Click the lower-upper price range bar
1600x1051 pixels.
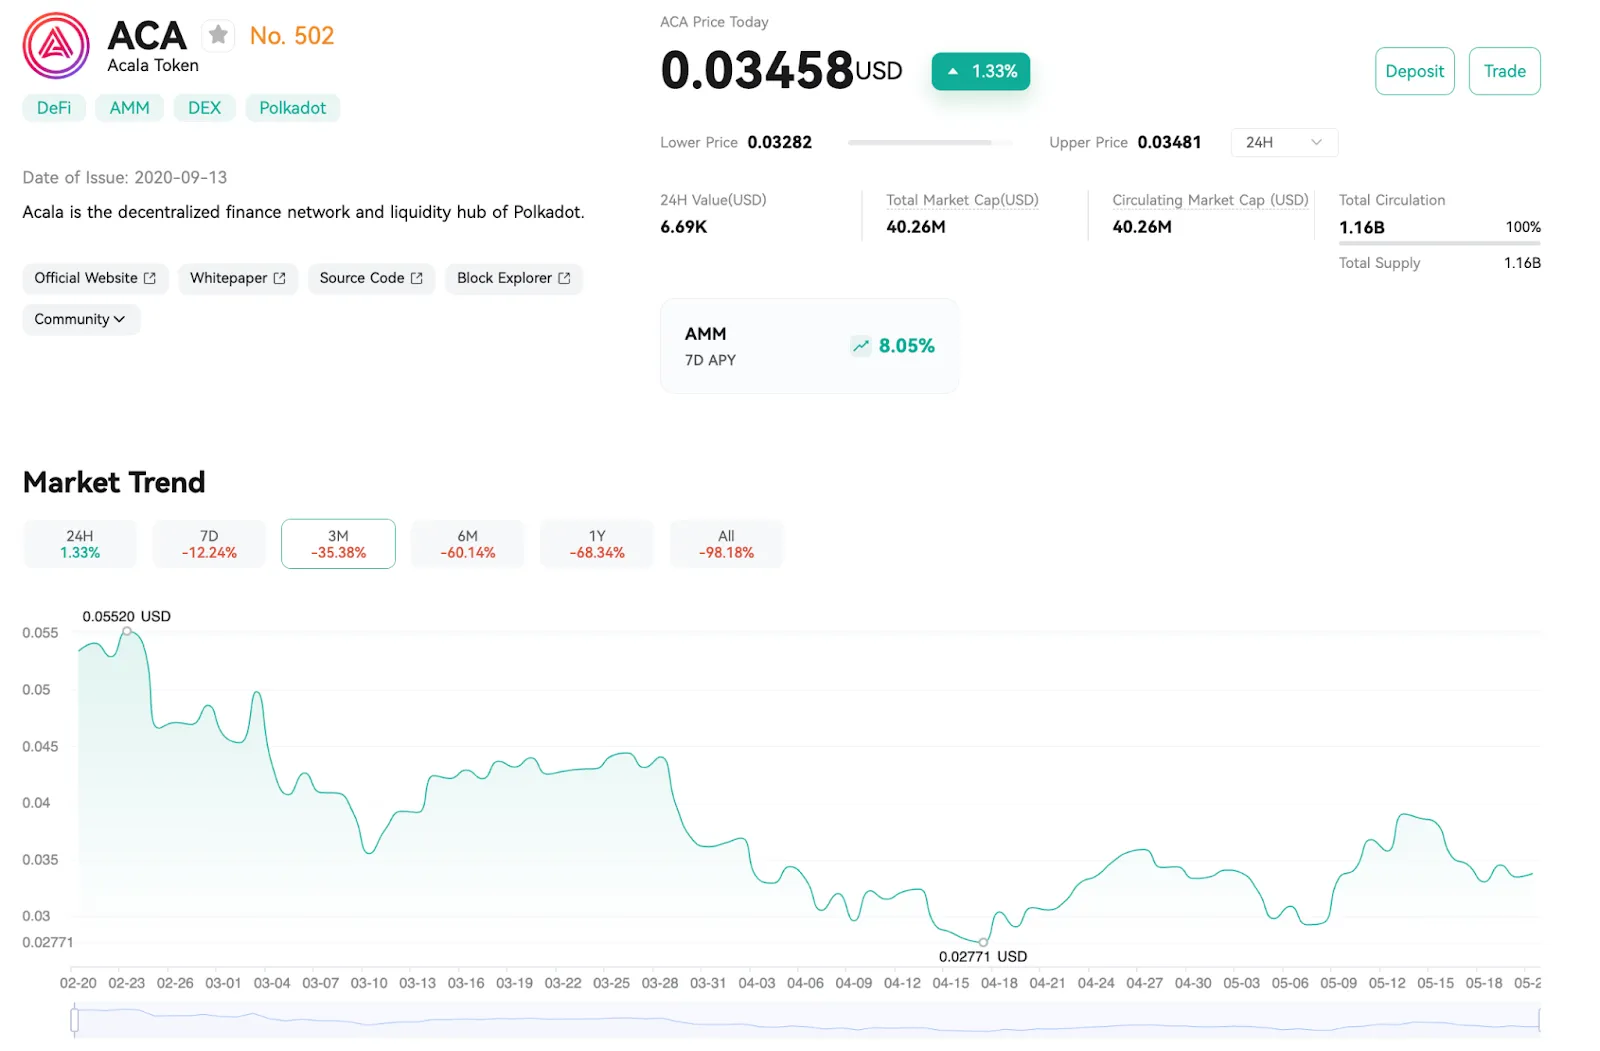pos(930,143)
